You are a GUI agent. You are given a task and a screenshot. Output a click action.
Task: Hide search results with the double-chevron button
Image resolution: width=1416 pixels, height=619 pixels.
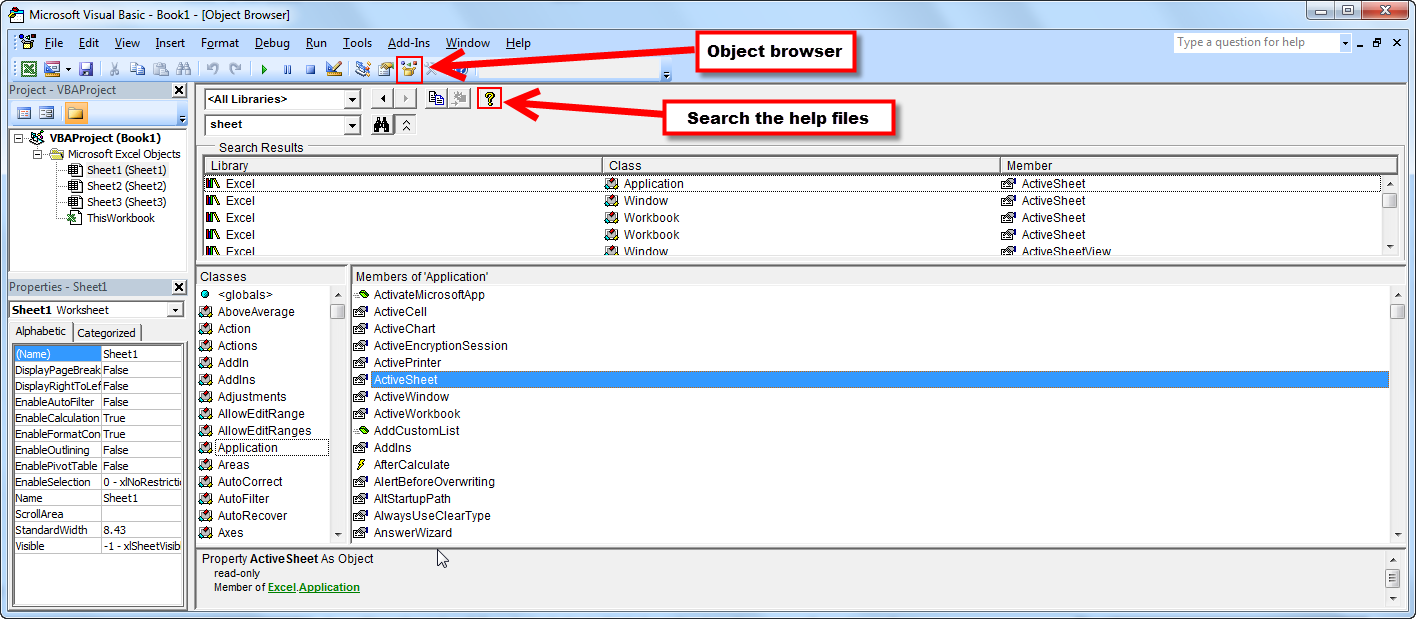(405, 125)
